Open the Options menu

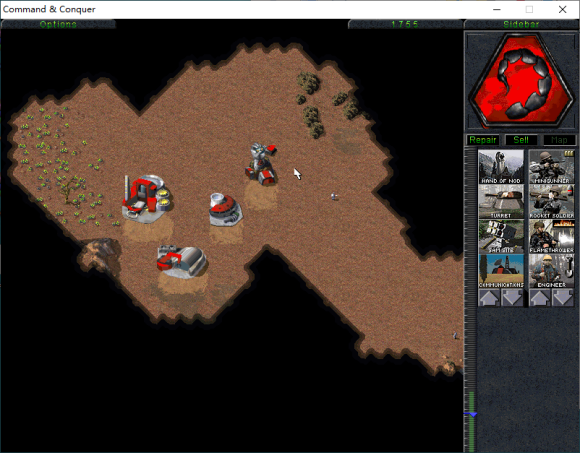[x=58, y=24]
